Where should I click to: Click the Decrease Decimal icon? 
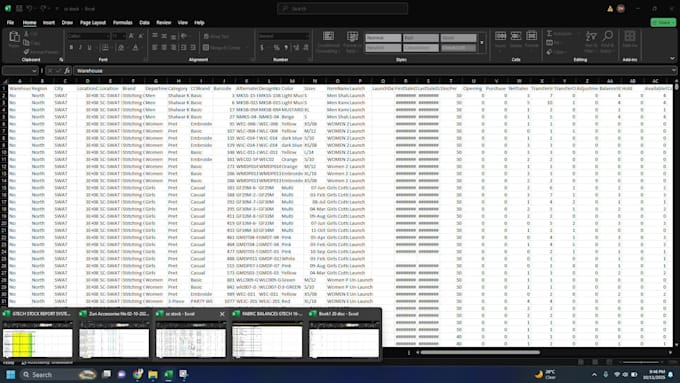pos(306,47)
